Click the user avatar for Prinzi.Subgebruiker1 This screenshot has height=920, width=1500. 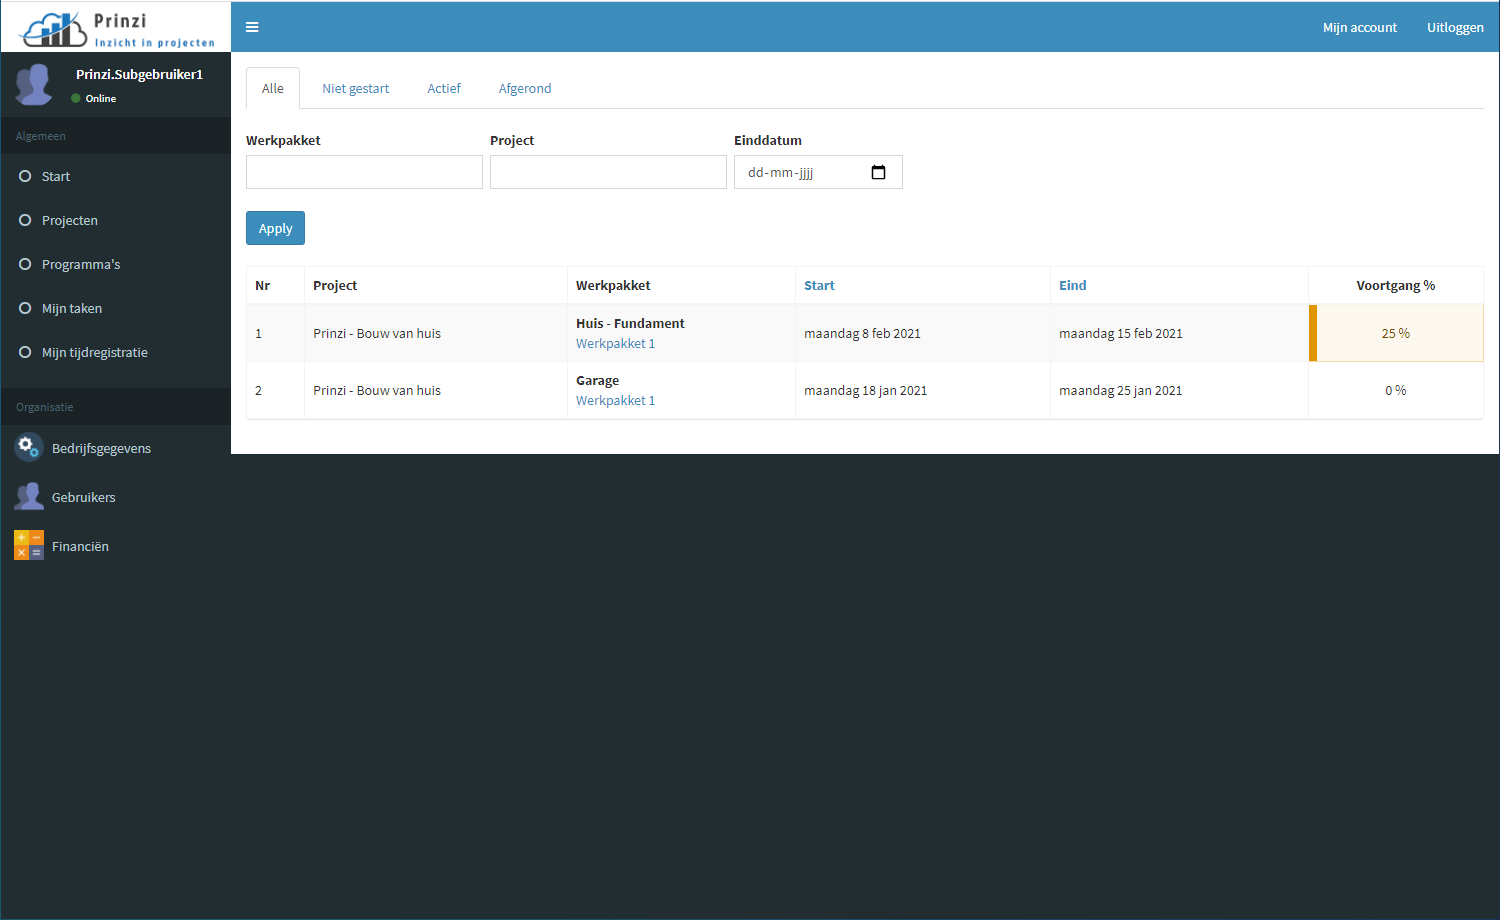click(x=34, y=85)
